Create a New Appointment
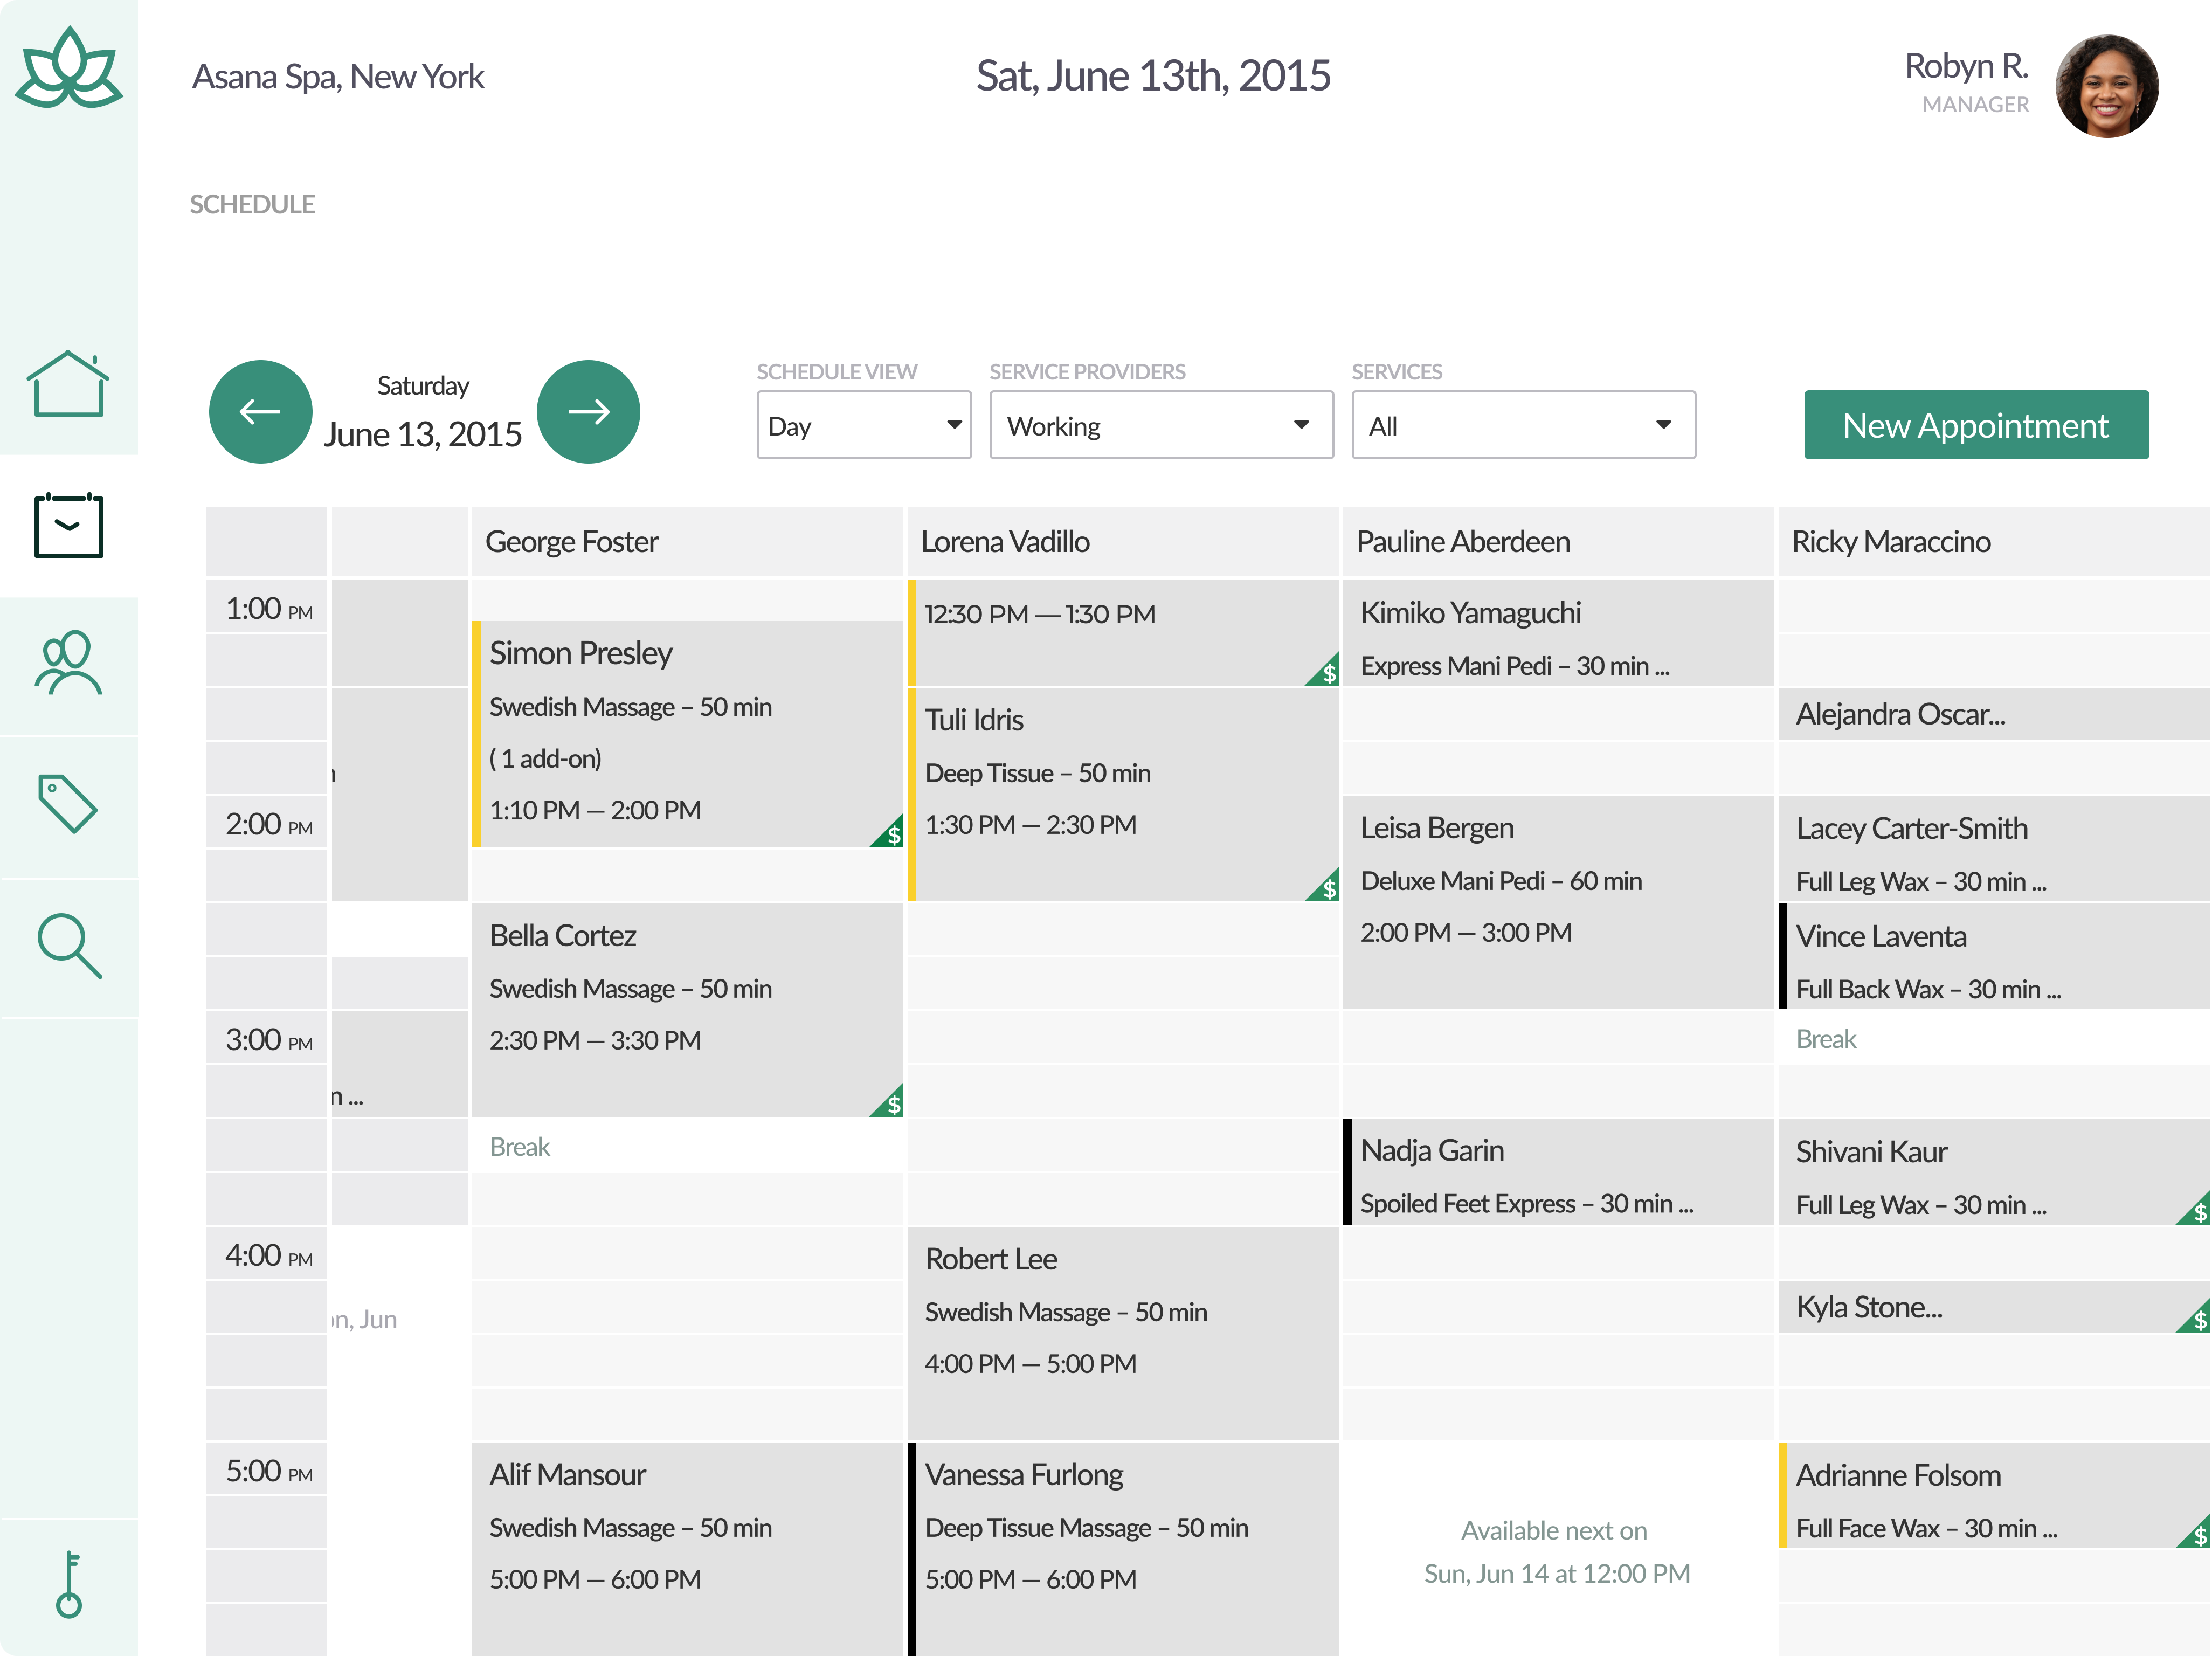This screenshot has height=1656, width=2212. pyautogui.click(x=1975, y=424)
